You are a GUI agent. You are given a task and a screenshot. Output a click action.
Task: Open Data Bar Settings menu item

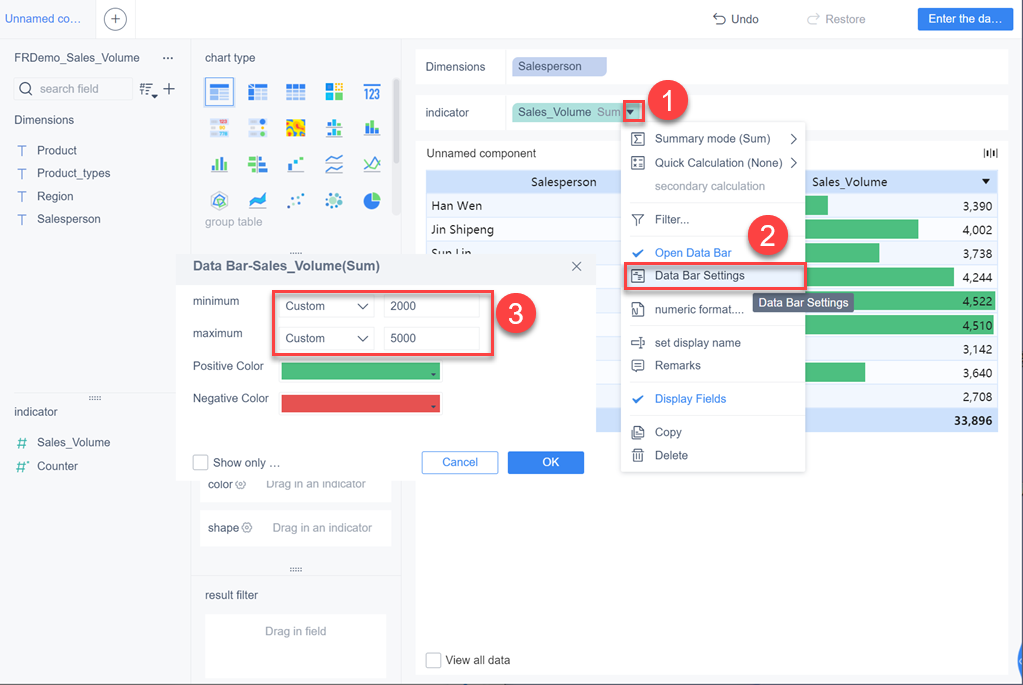click(x=714, y=276)
